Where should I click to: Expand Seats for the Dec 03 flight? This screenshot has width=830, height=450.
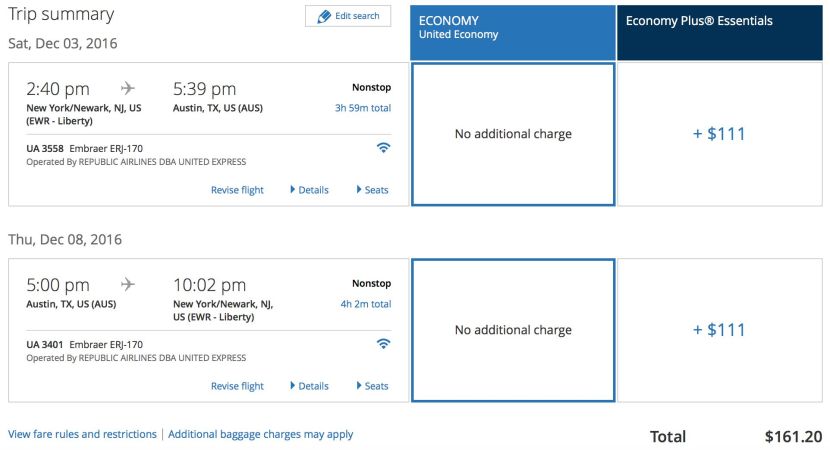click(x=373, y=190)
